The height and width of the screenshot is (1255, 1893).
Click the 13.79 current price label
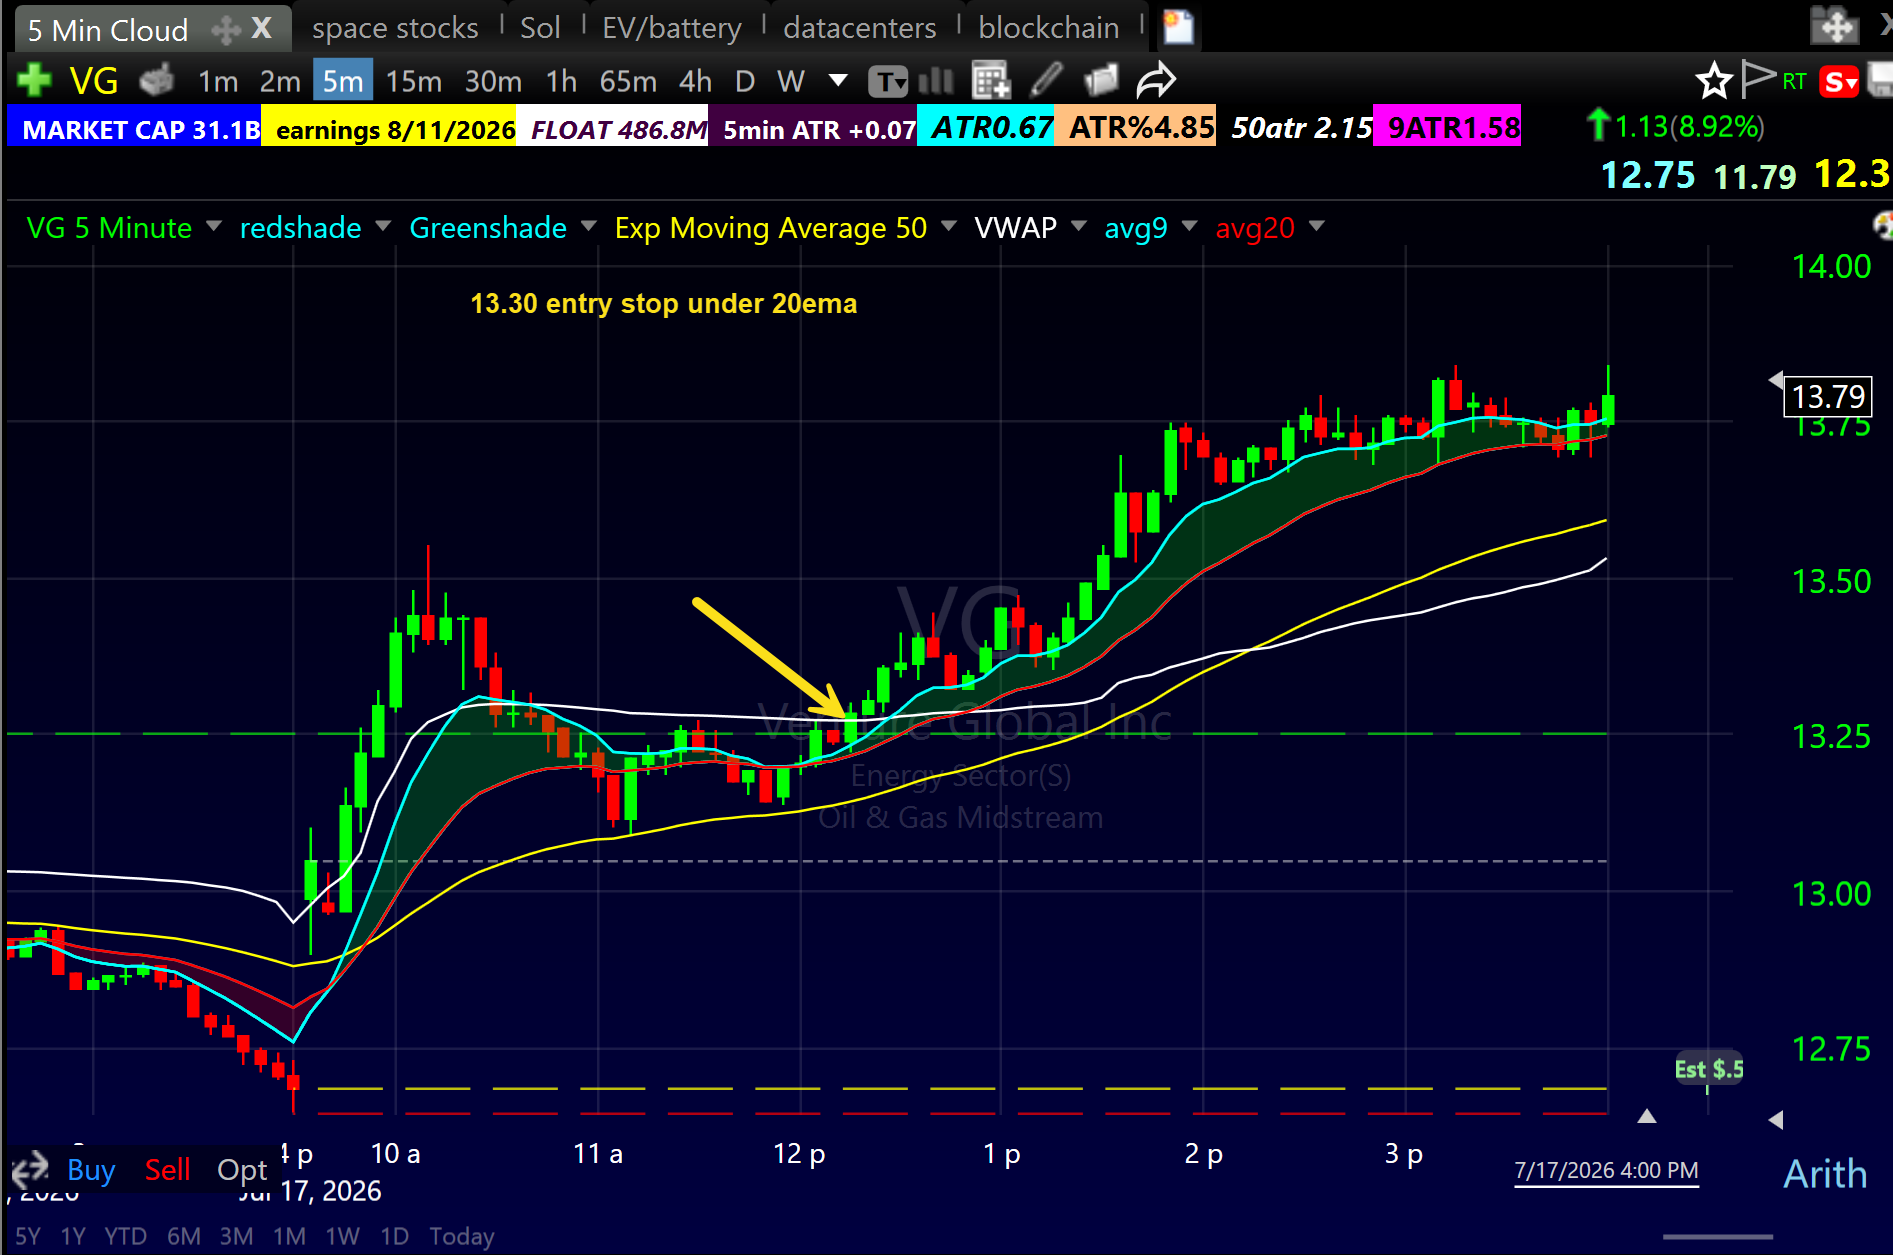1828,396
